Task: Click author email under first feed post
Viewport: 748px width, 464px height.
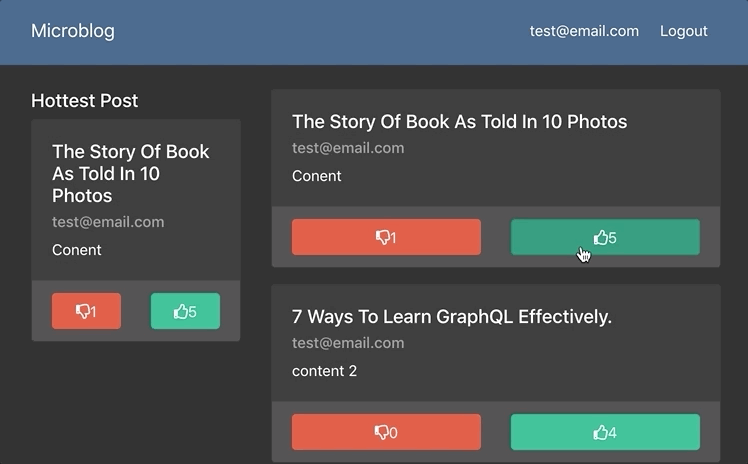Action: pos(348,148)
